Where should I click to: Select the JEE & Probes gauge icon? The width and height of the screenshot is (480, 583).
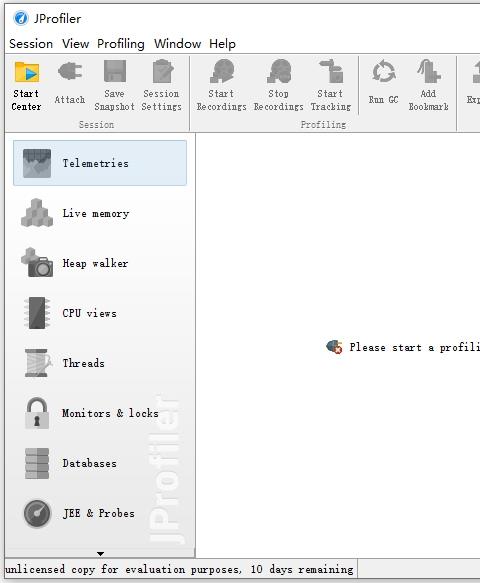[x=36, y=513]
